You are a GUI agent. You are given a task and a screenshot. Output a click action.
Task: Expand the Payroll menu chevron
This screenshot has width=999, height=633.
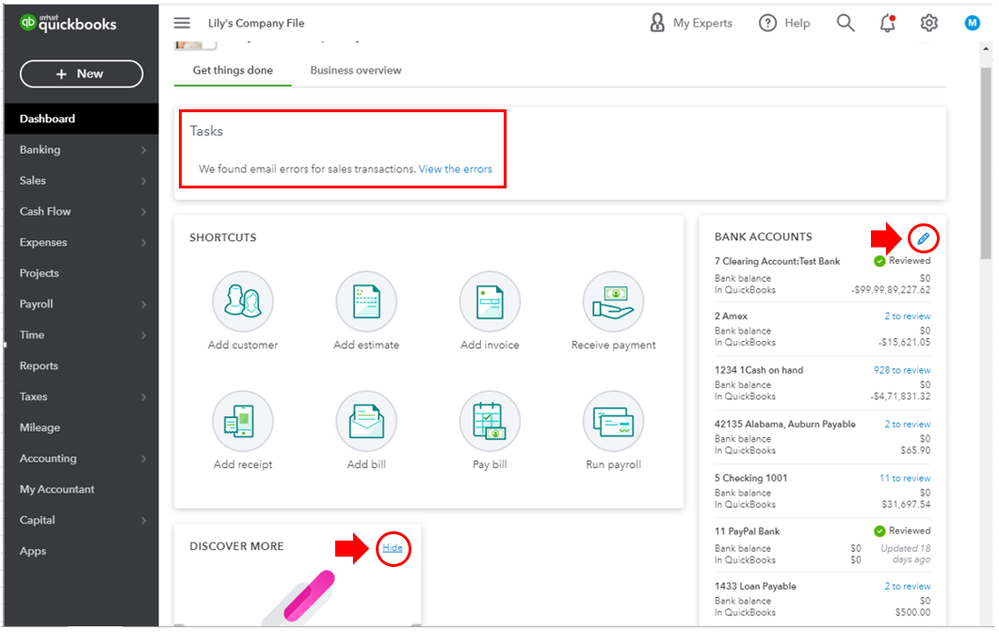tap(144, 304)
